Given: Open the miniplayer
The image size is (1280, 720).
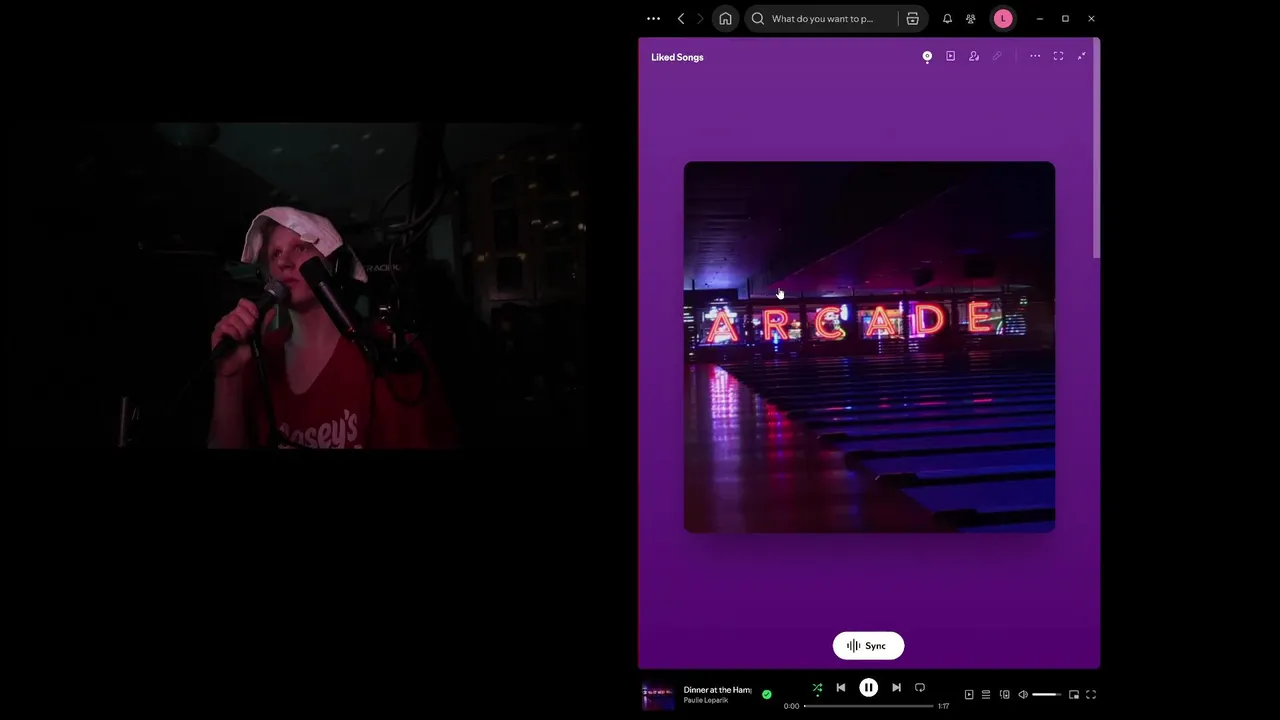Looking at the screenshot, I should click(1074, 695).
